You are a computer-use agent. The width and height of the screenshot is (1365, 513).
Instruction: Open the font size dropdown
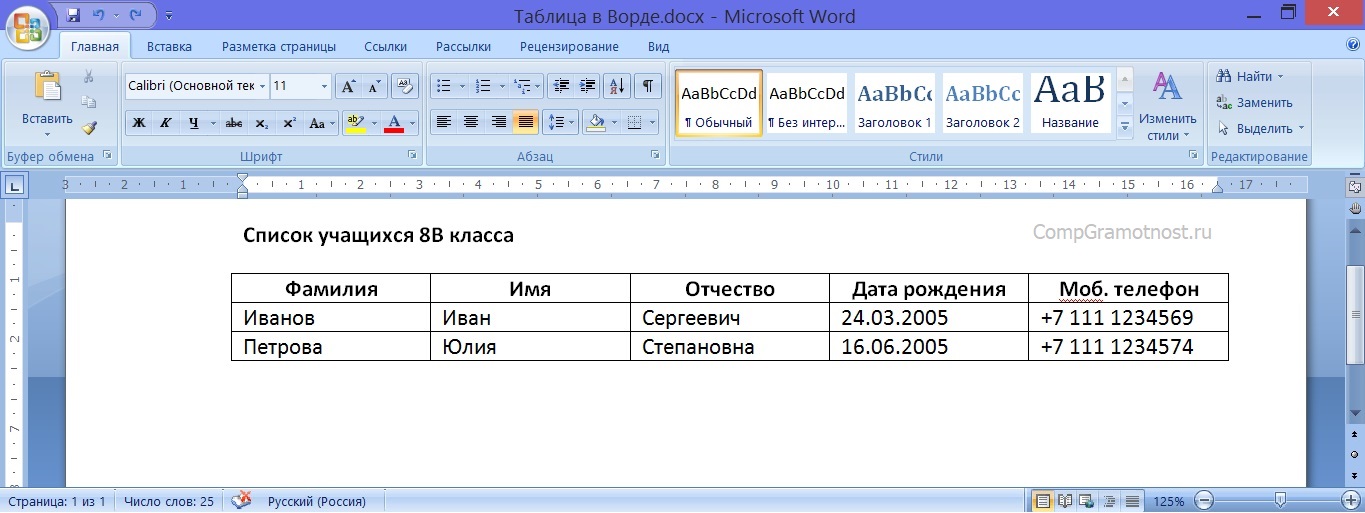(x=324, y=87)
